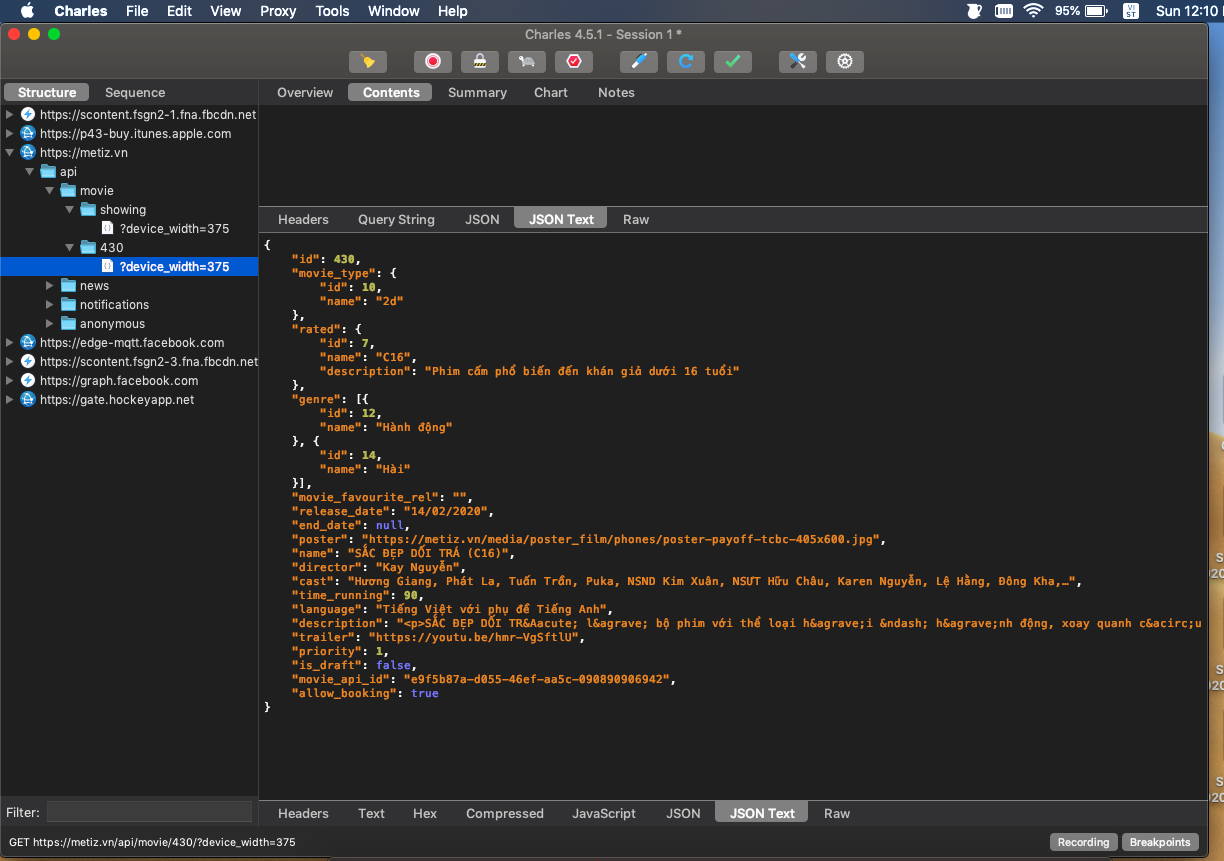1224x861 pixels.
Task: Click the lightning icon beside graph.facebook.com
Action: click(28, 381)
